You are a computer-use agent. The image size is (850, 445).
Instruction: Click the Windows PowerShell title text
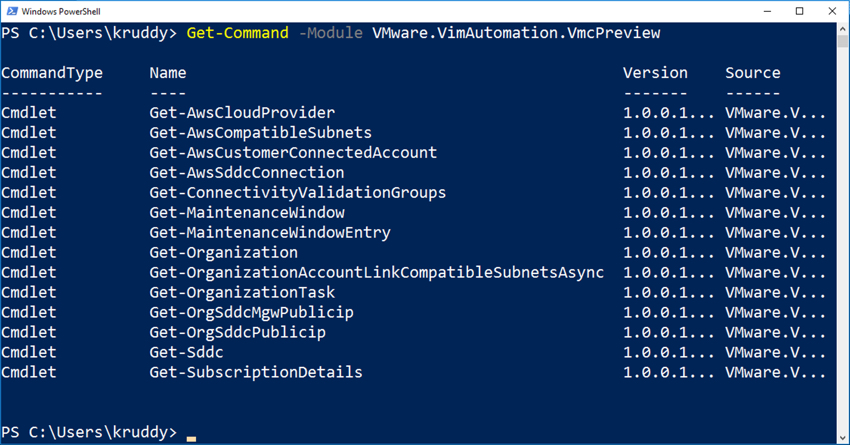click(61, 11)
